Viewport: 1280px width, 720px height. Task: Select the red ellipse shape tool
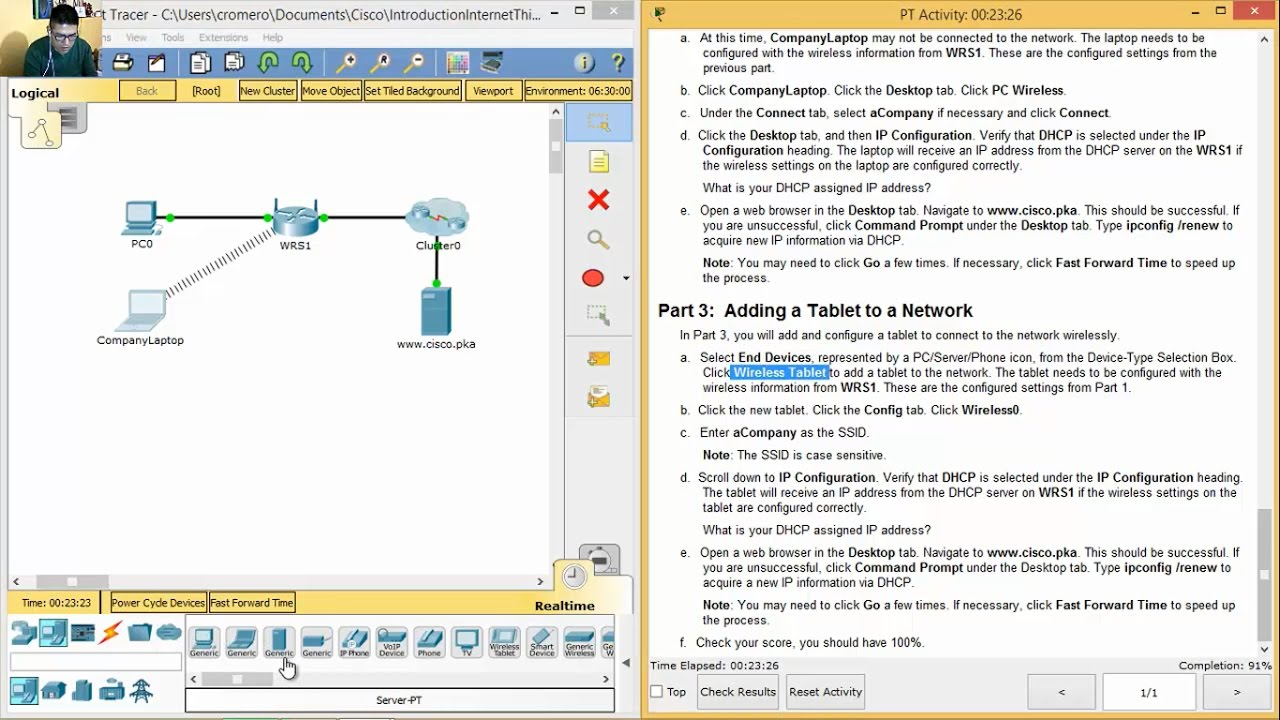pos(593,278)
